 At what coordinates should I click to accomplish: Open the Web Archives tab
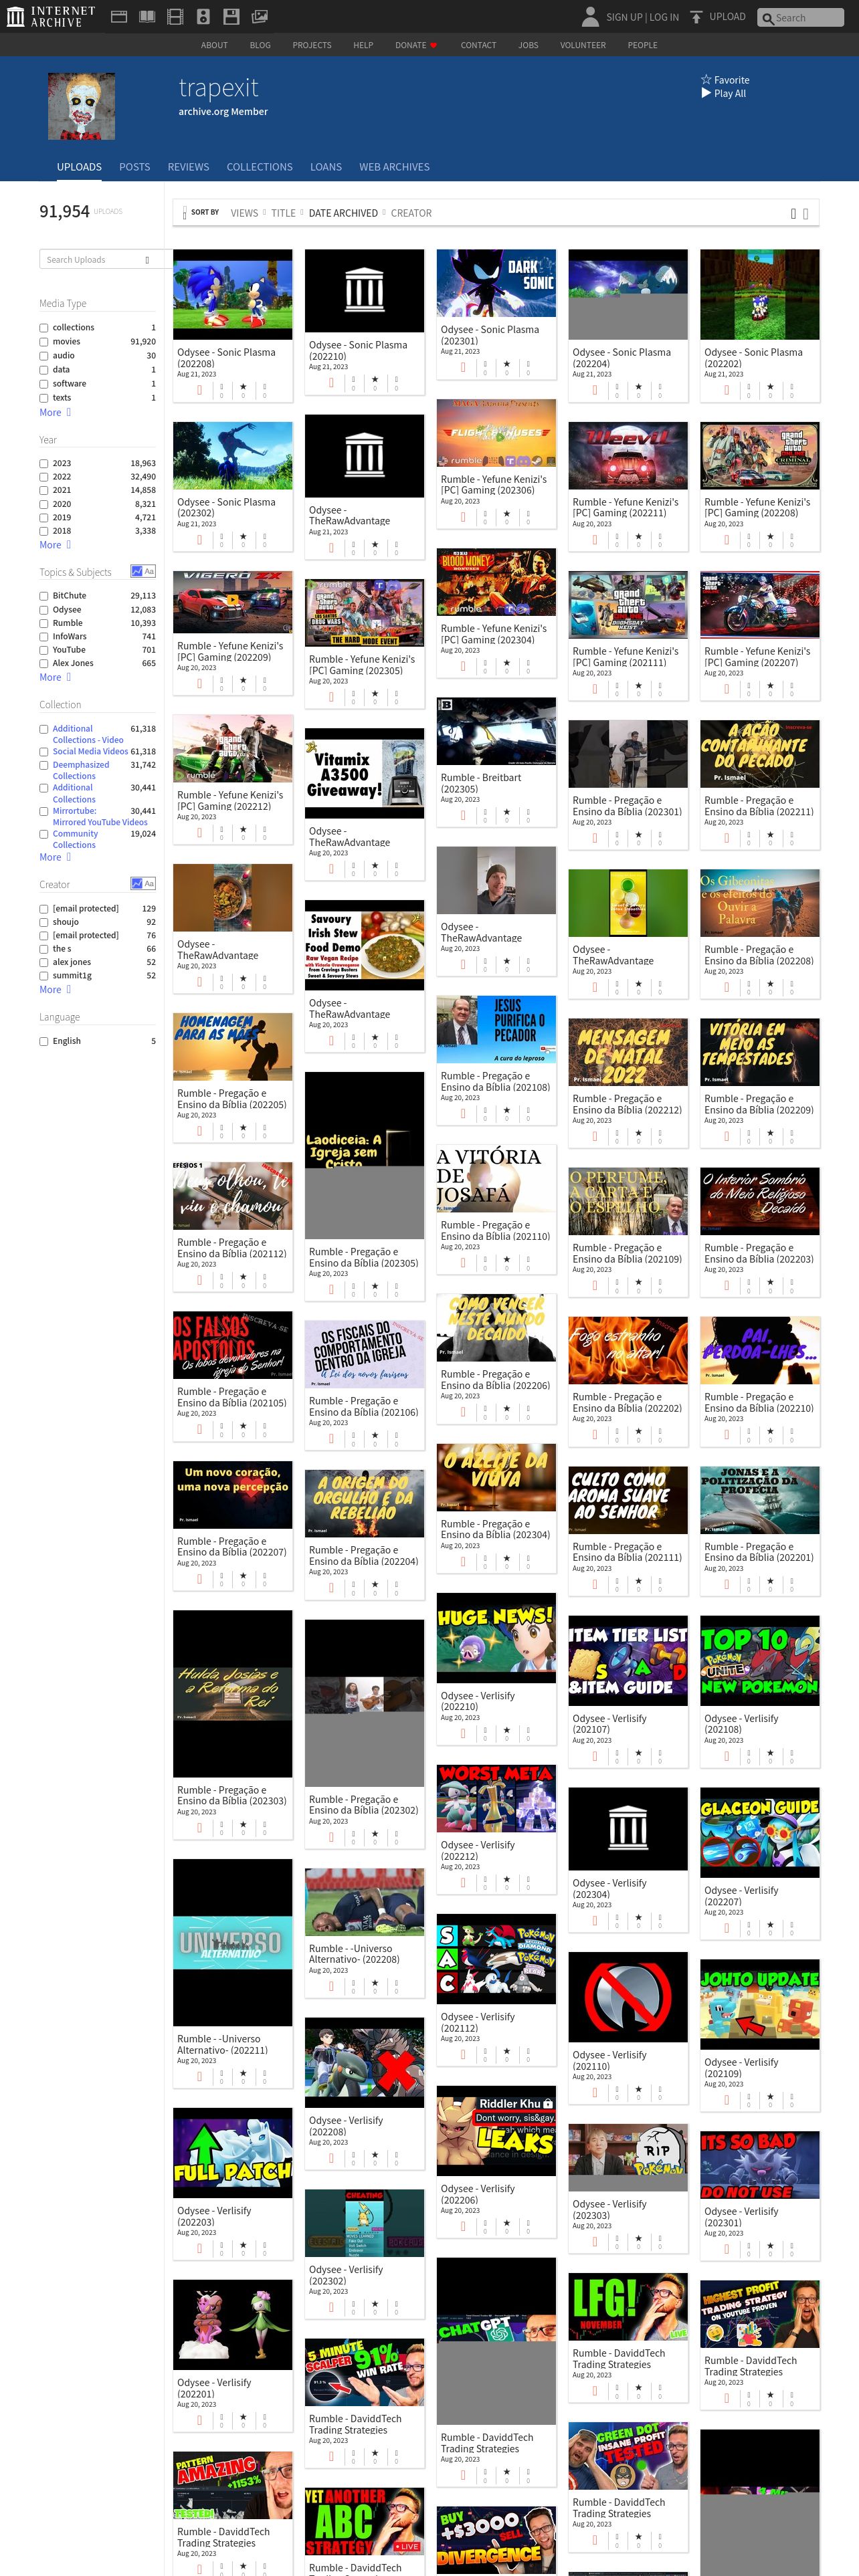pyautogui.click(x=394, y=167)
